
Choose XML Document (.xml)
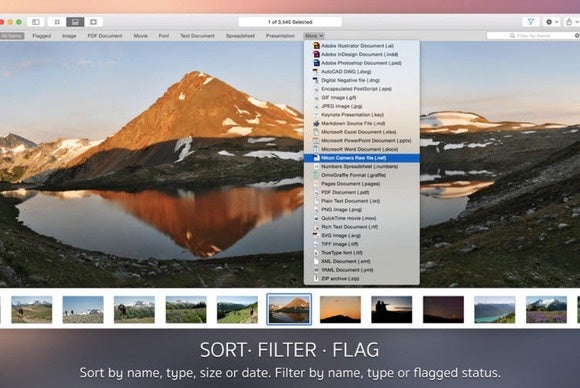pyautogui.click(x=362, y=262)
